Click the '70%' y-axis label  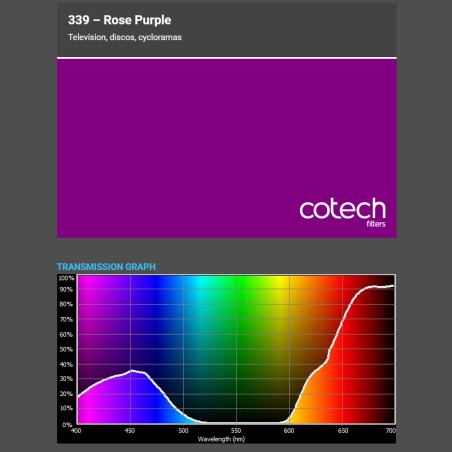pyautogui.click(x=66, y=319)
